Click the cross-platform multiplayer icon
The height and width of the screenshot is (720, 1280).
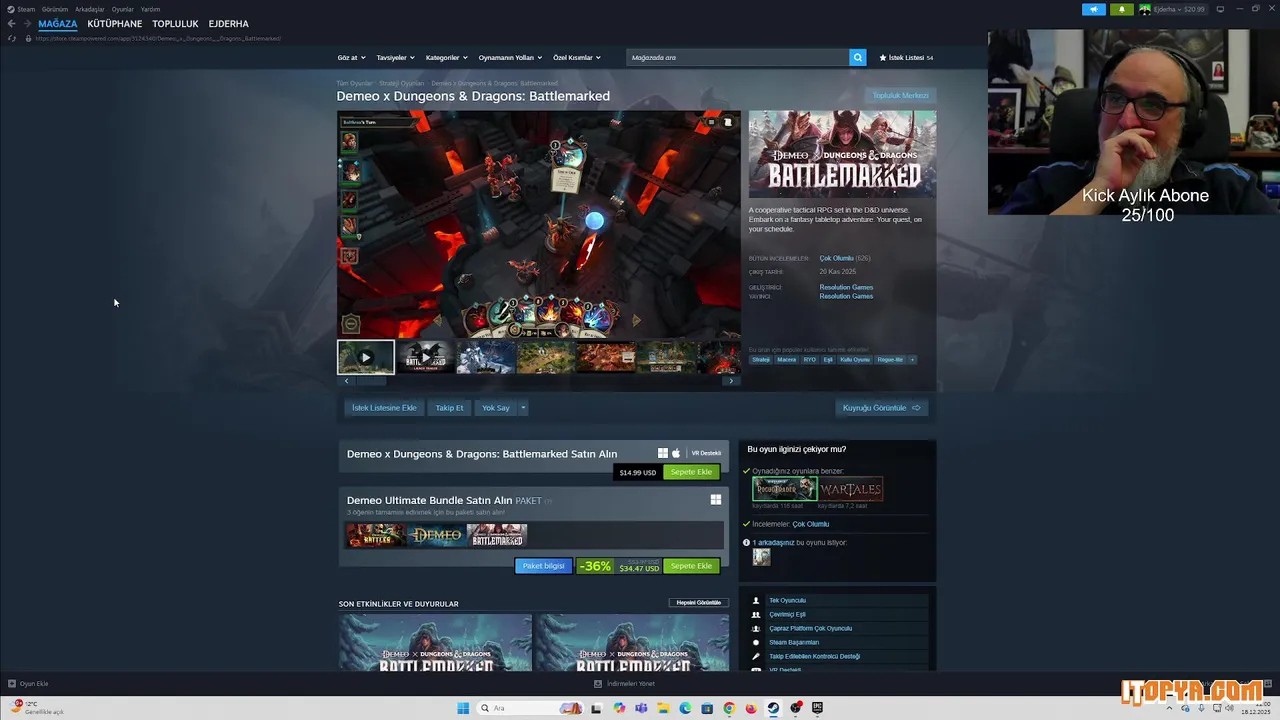pos(756,629)
